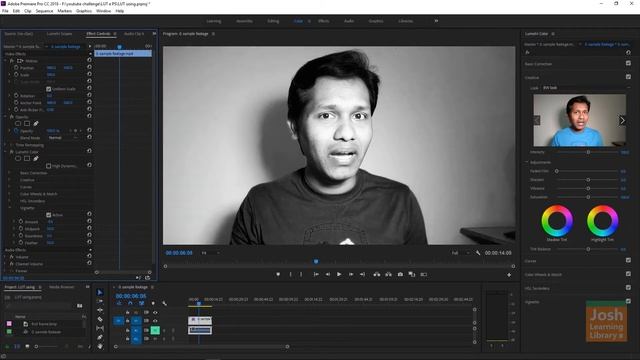Play the program monitor
Image resolution: width=640 pixels, height=360 pixels.
(x=339, y=274)
